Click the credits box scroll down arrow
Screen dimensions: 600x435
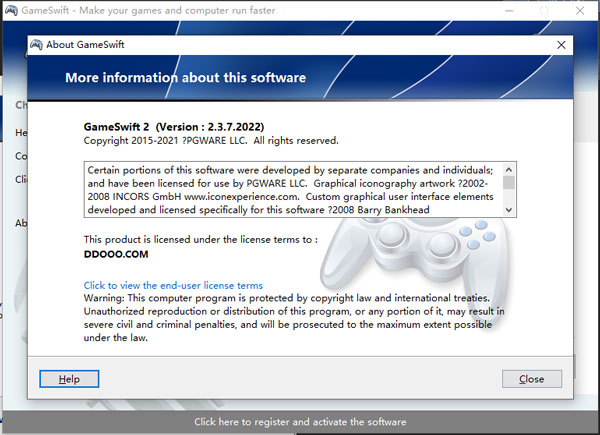(x=509, y=210)
